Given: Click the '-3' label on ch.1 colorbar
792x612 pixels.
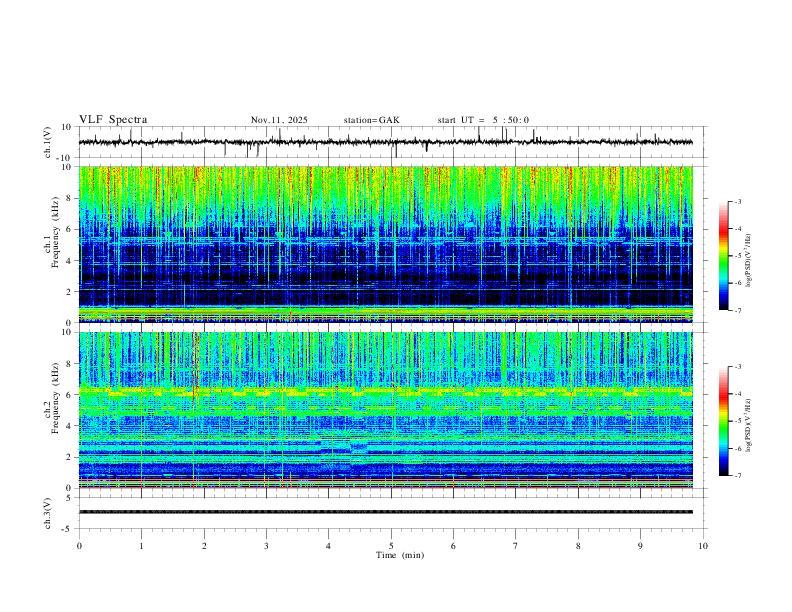Looking at the screenshot, I should [737, 201].
